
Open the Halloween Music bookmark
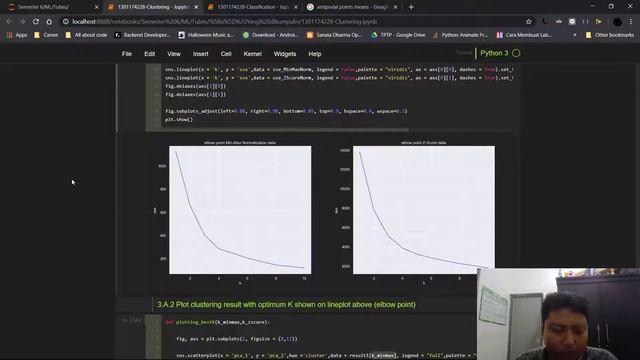(x=206, y=35)
